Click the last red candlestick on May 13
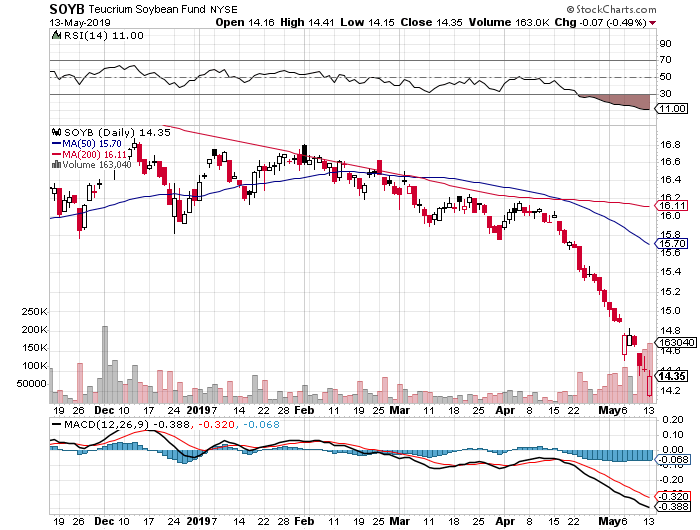Viewport: 700px width, 530px height. click(649, 386)
